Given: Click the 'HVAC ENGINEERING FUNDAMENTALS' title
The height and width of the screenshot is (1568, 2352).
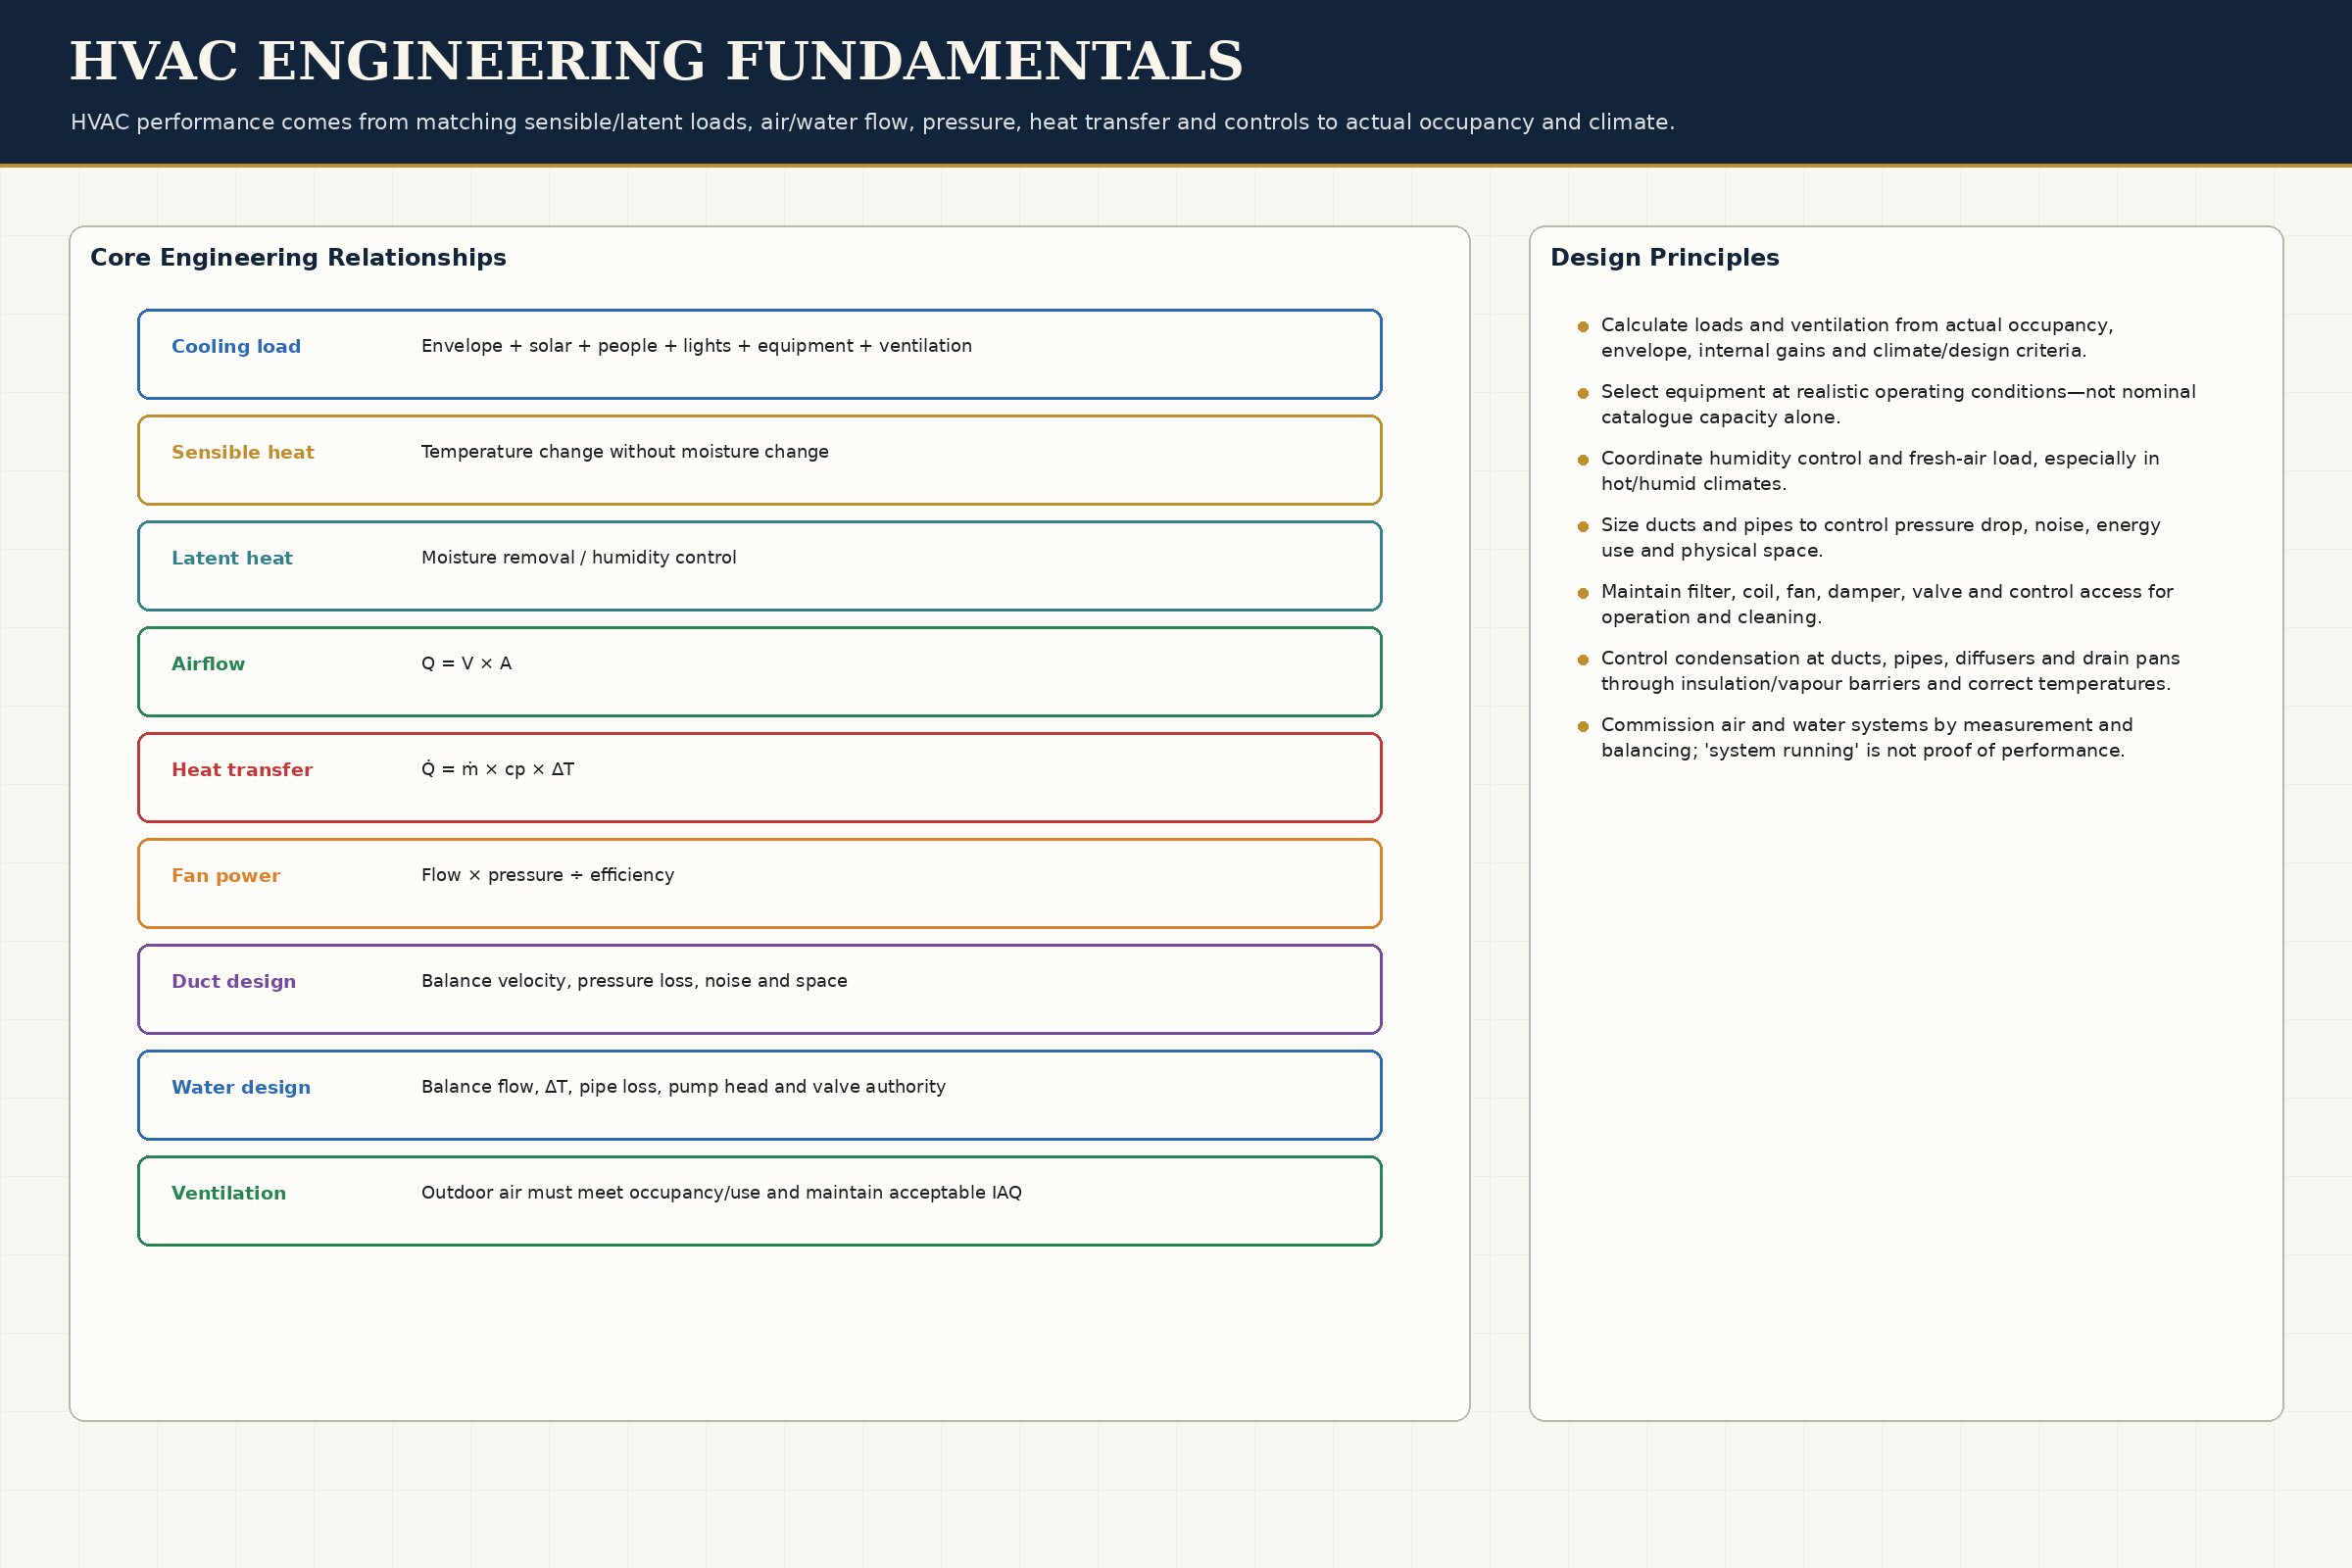Looking at the screenshot, I should (x=656, y=62).
